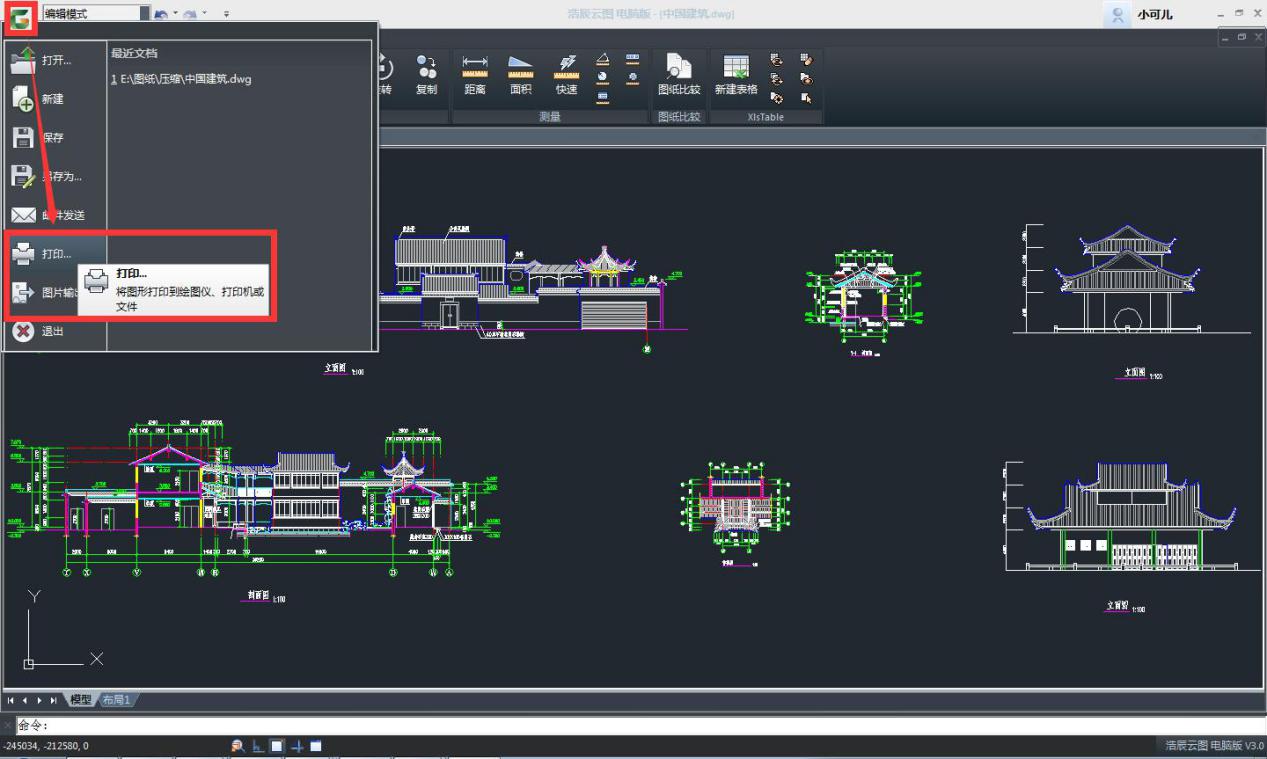The height and width of the screenshot is (759, 1267).
Task: Click the 复制 copy tool
Action: 427,75
